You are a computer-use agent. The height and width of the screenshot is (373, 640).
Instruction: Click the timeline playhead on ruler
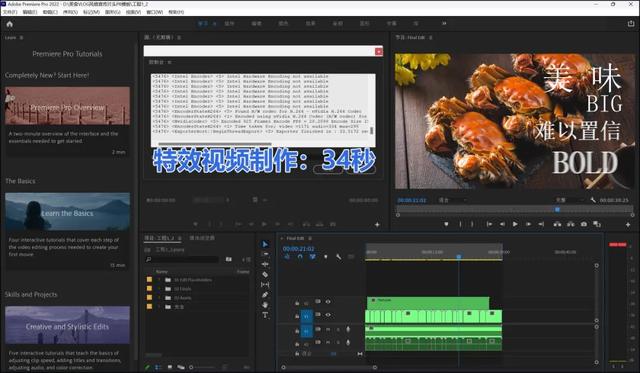coord(459,257)
